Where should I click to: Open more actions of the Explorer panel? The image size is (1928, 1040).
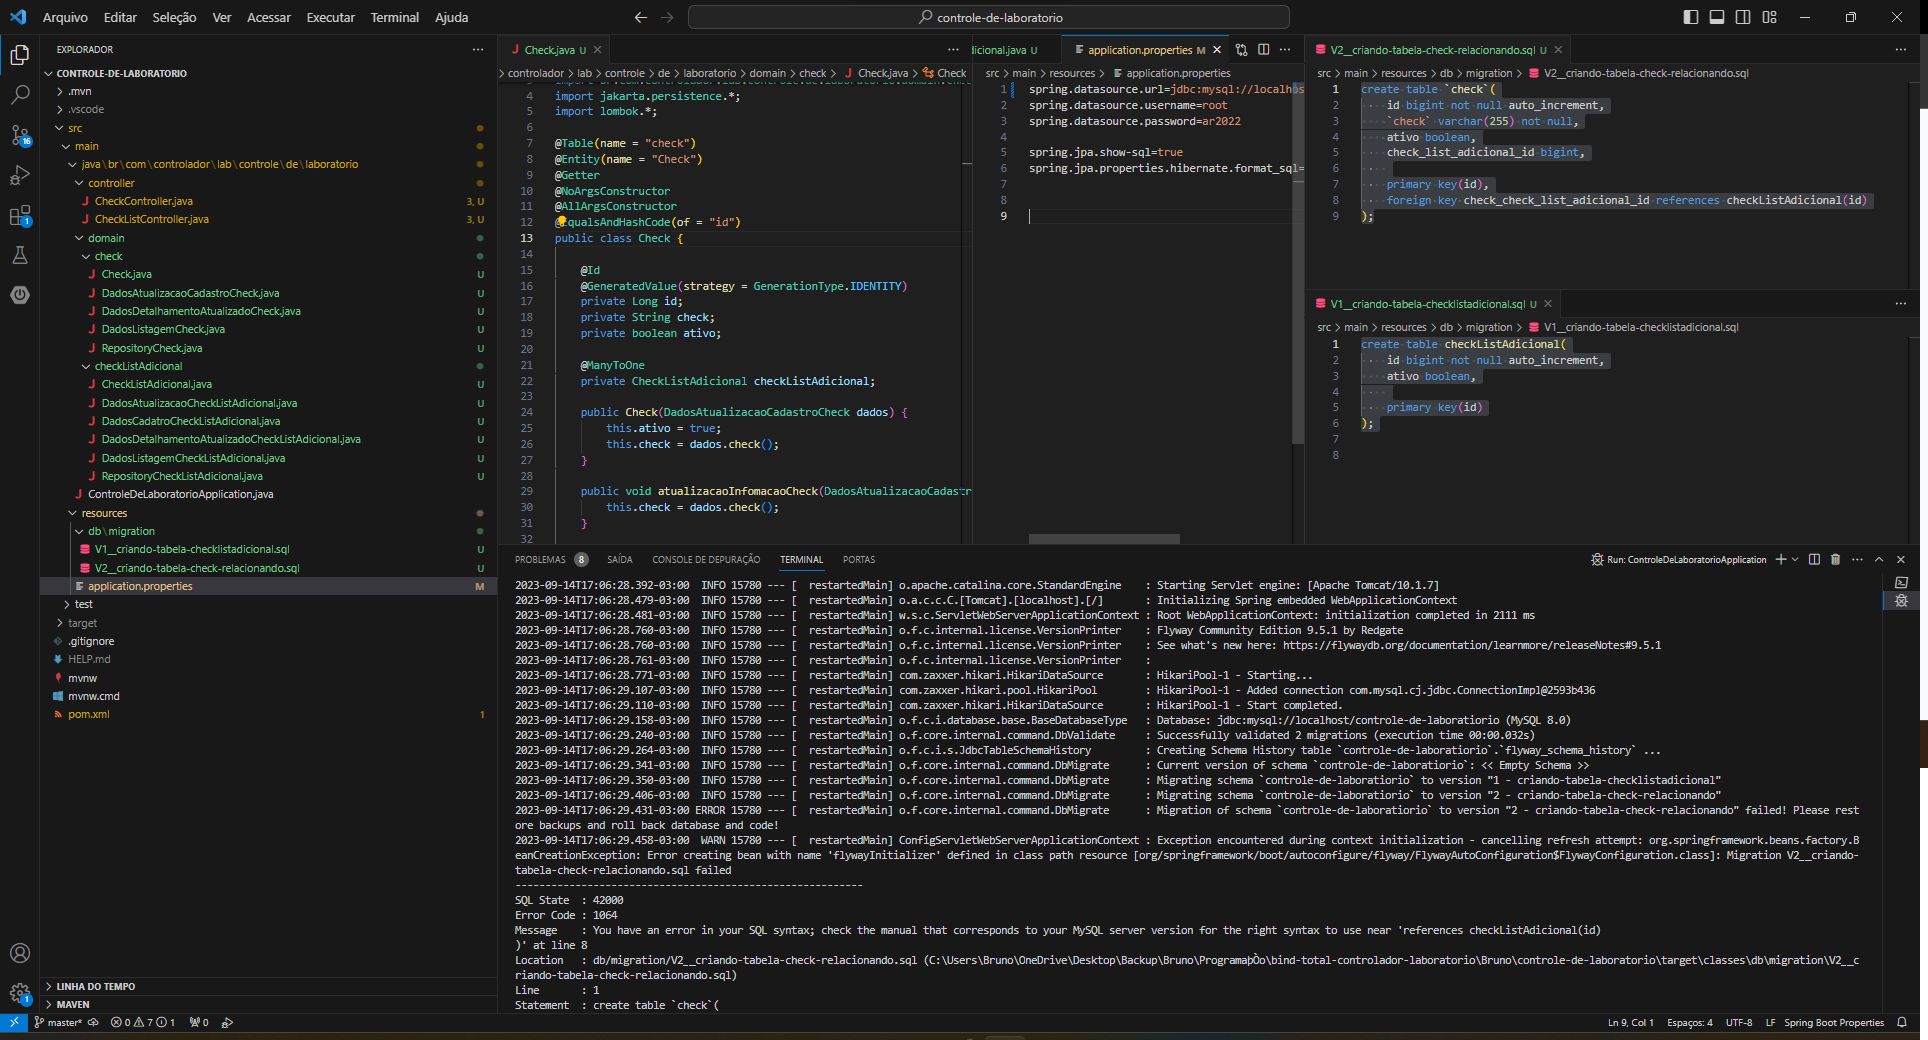click(478, 49)
